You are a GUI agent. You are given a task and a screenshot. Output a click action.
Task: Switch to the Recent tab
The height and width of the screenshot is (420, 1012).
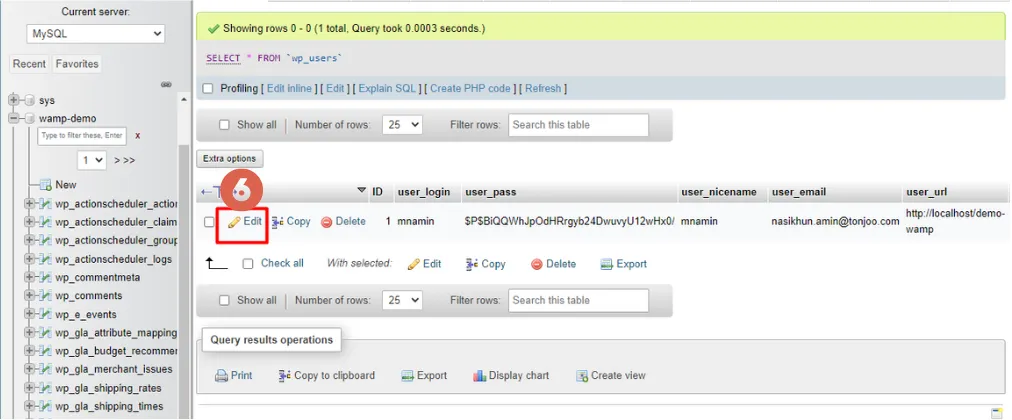coord(30,64)
